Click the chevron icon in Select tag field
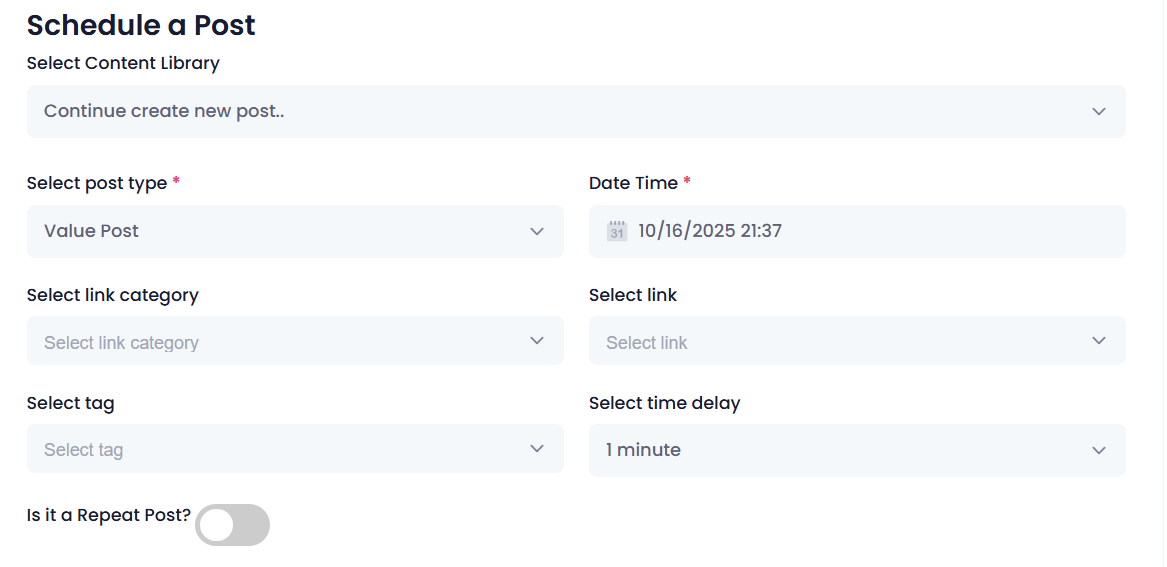Image resolution: width=1167 pixels, height=567 pixels. (x=537, y=449)
